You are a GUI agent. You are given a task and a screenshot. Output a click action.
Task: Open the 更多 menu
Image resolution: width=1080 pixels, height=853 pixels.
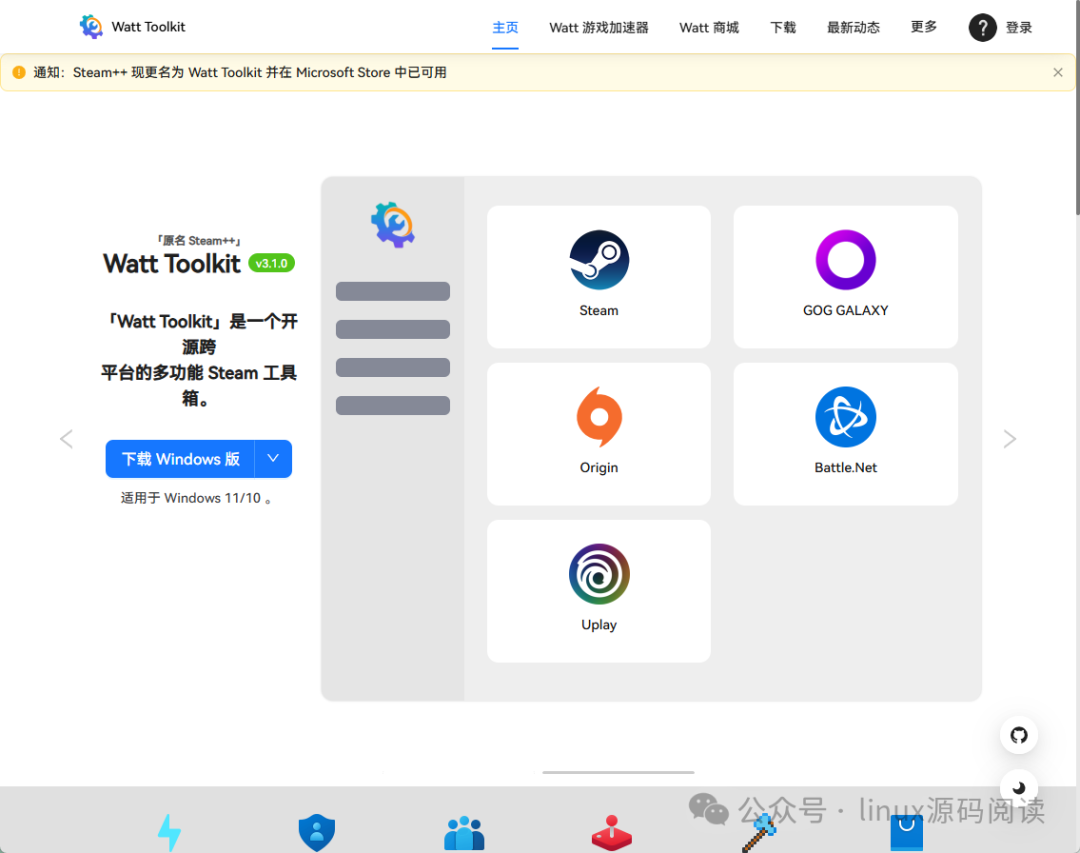click(924, 27)
